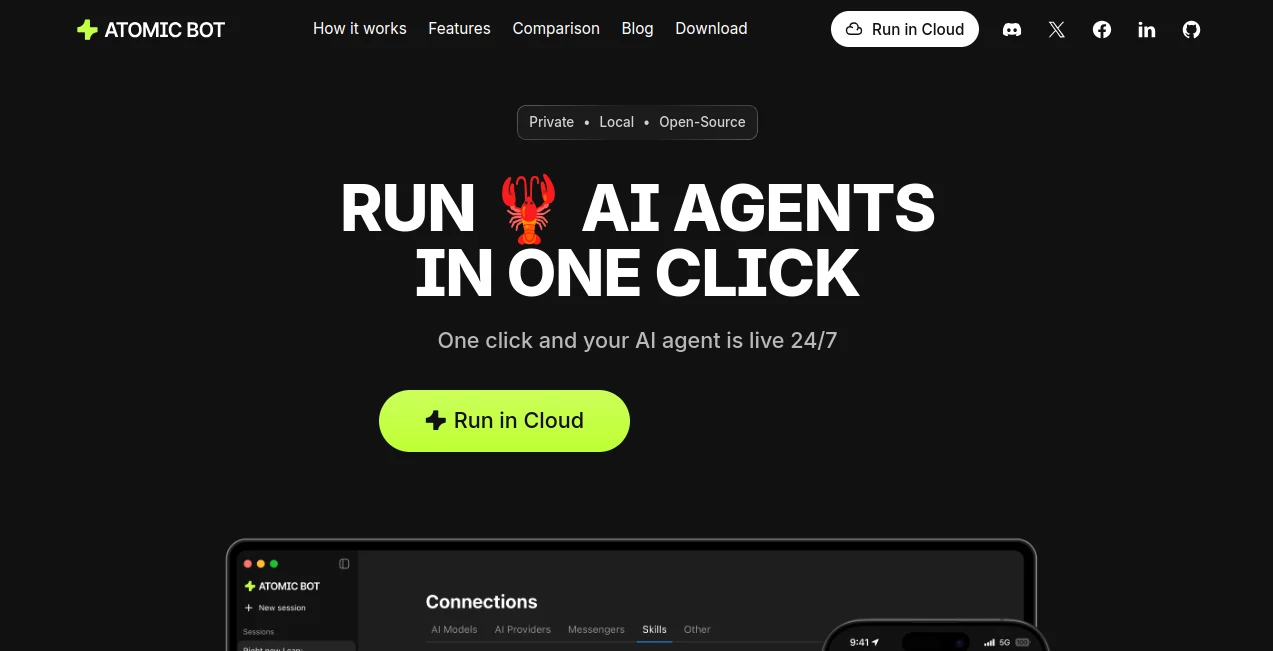Click the Private Local Open-Source badge
Viewport: 1273px width, 651px height.
pos(637,122)
